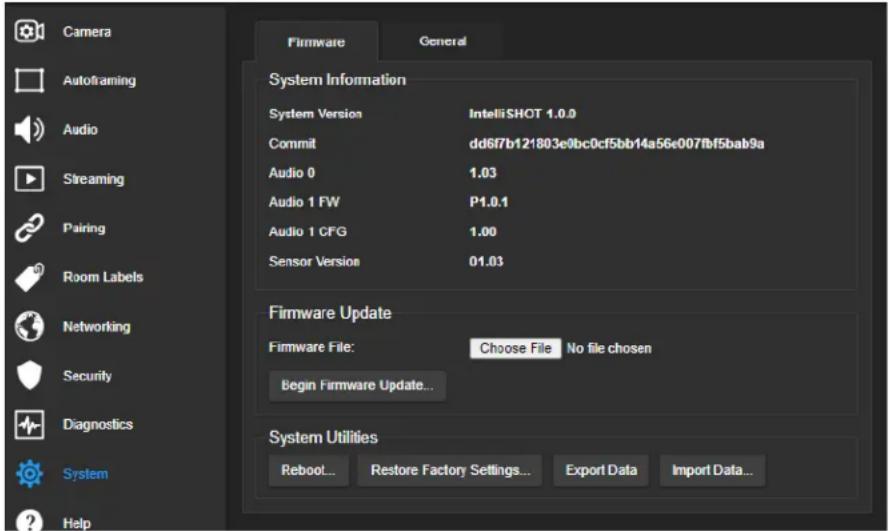Click the System Utilities heading

(x=323, y=437)
